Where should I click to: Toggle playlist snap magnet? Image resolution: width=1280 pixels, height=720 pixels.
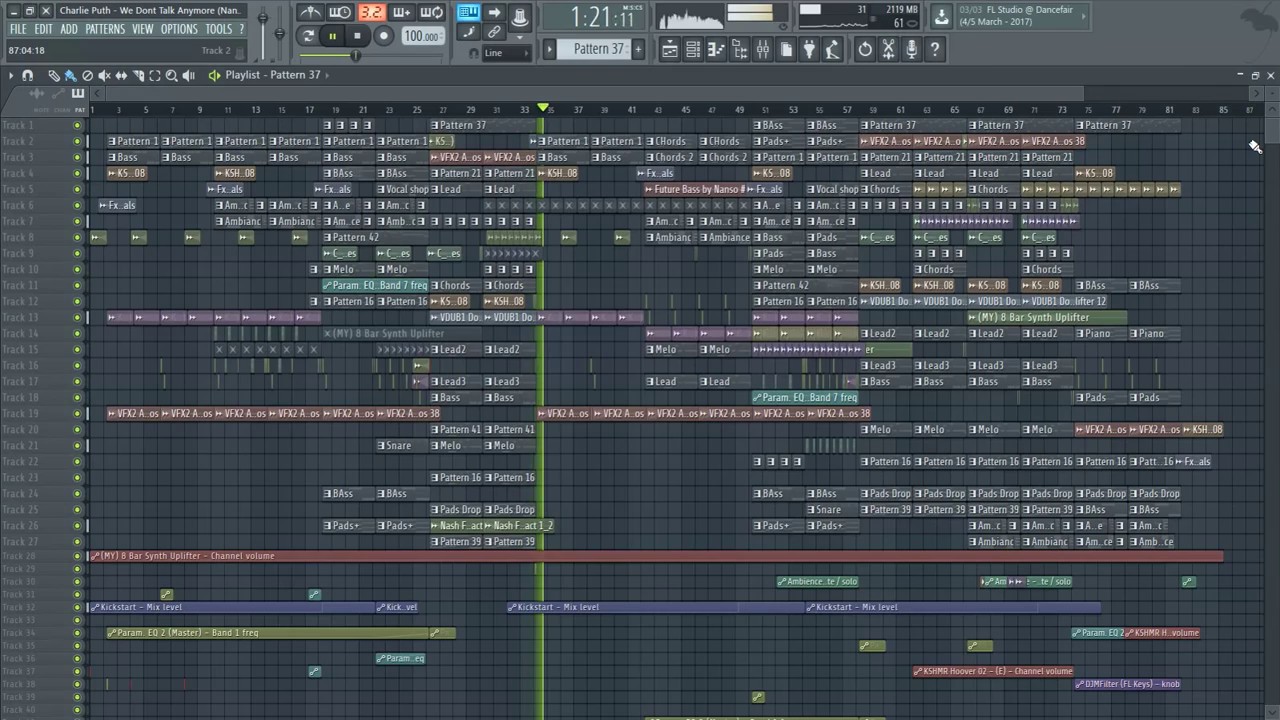click(27, 75)
